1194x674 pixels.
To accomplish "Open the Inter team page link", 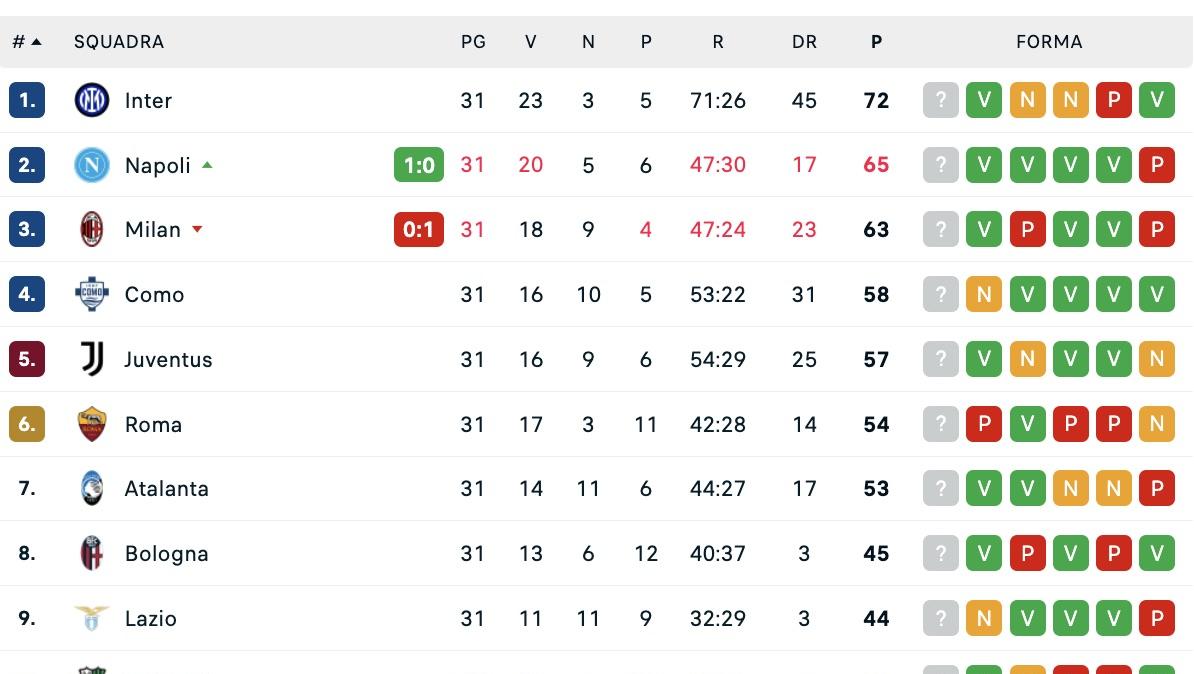I will tap(146, 100).
